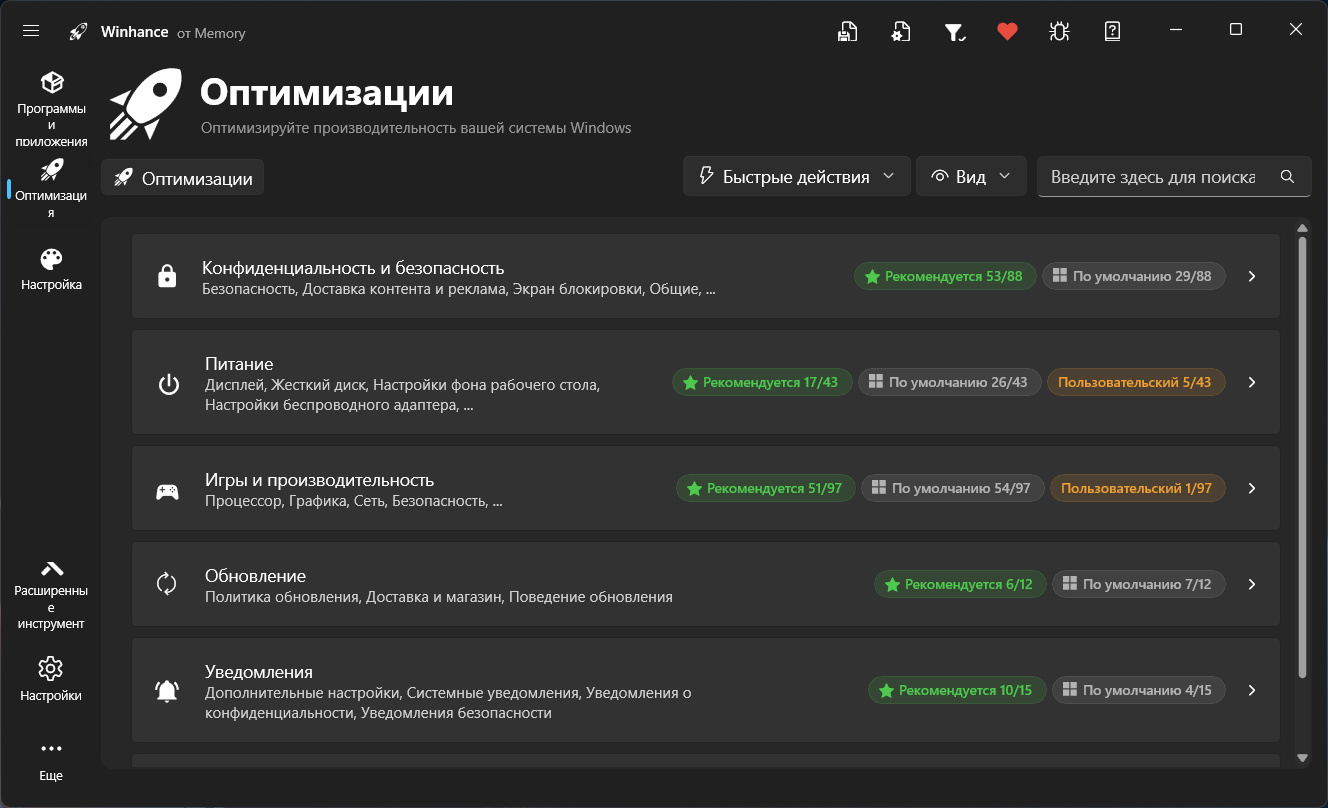The height and width of the screenshot is (808, 1328).
Task: Click the Рекомендуется 17/43 badge
Action: [x=762, y=382]
